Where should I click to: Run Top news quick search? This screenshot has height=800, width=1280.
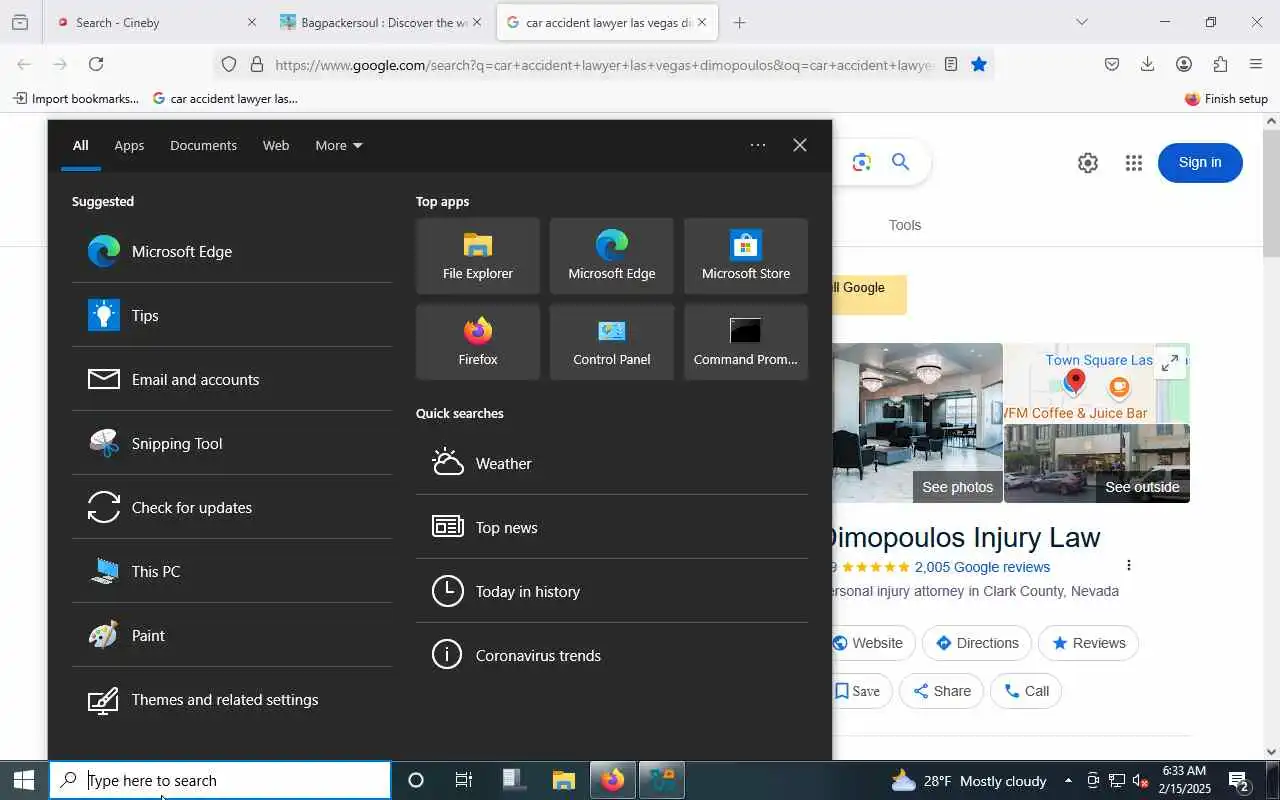coord(612,527)
